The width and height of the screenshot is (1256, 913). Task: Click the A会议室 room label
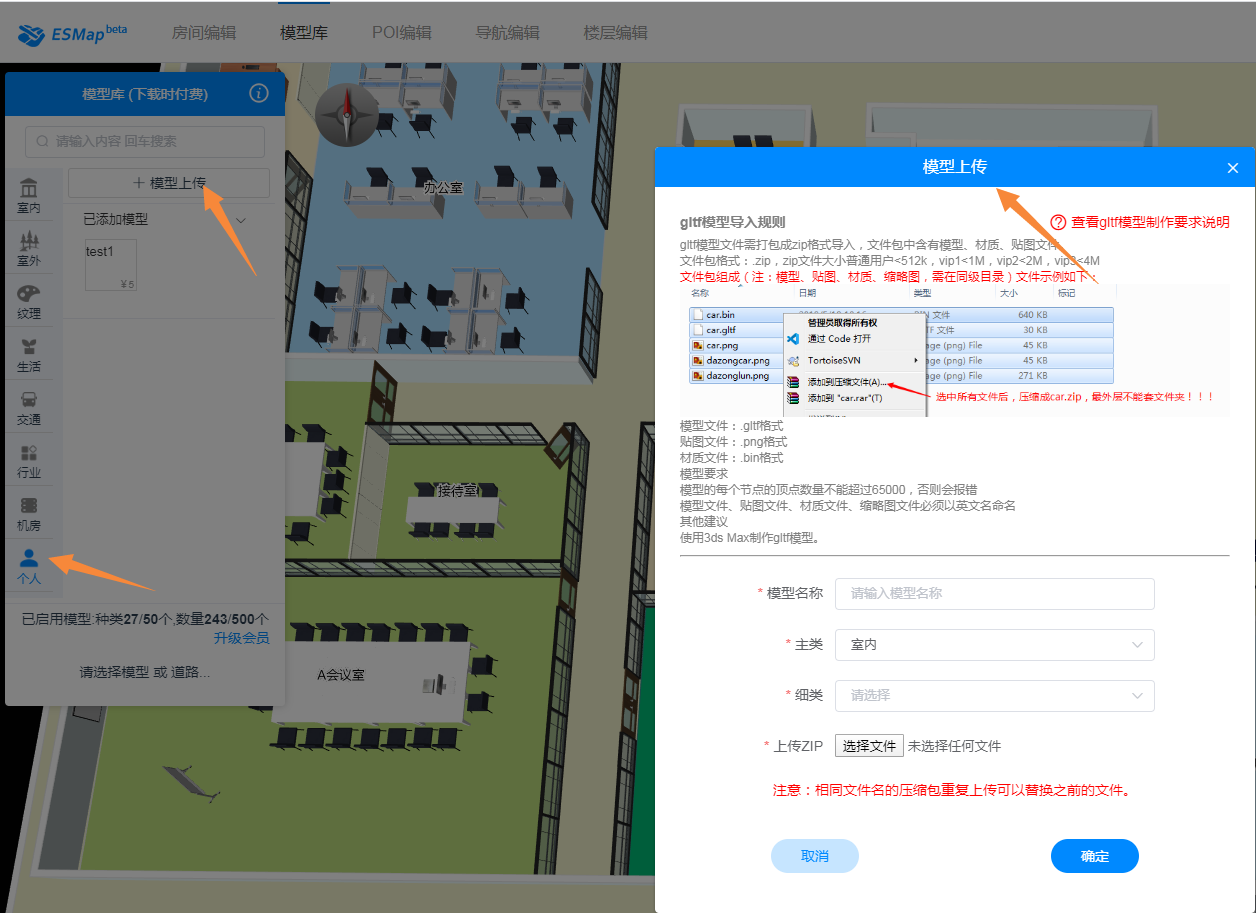pos(341,675)
